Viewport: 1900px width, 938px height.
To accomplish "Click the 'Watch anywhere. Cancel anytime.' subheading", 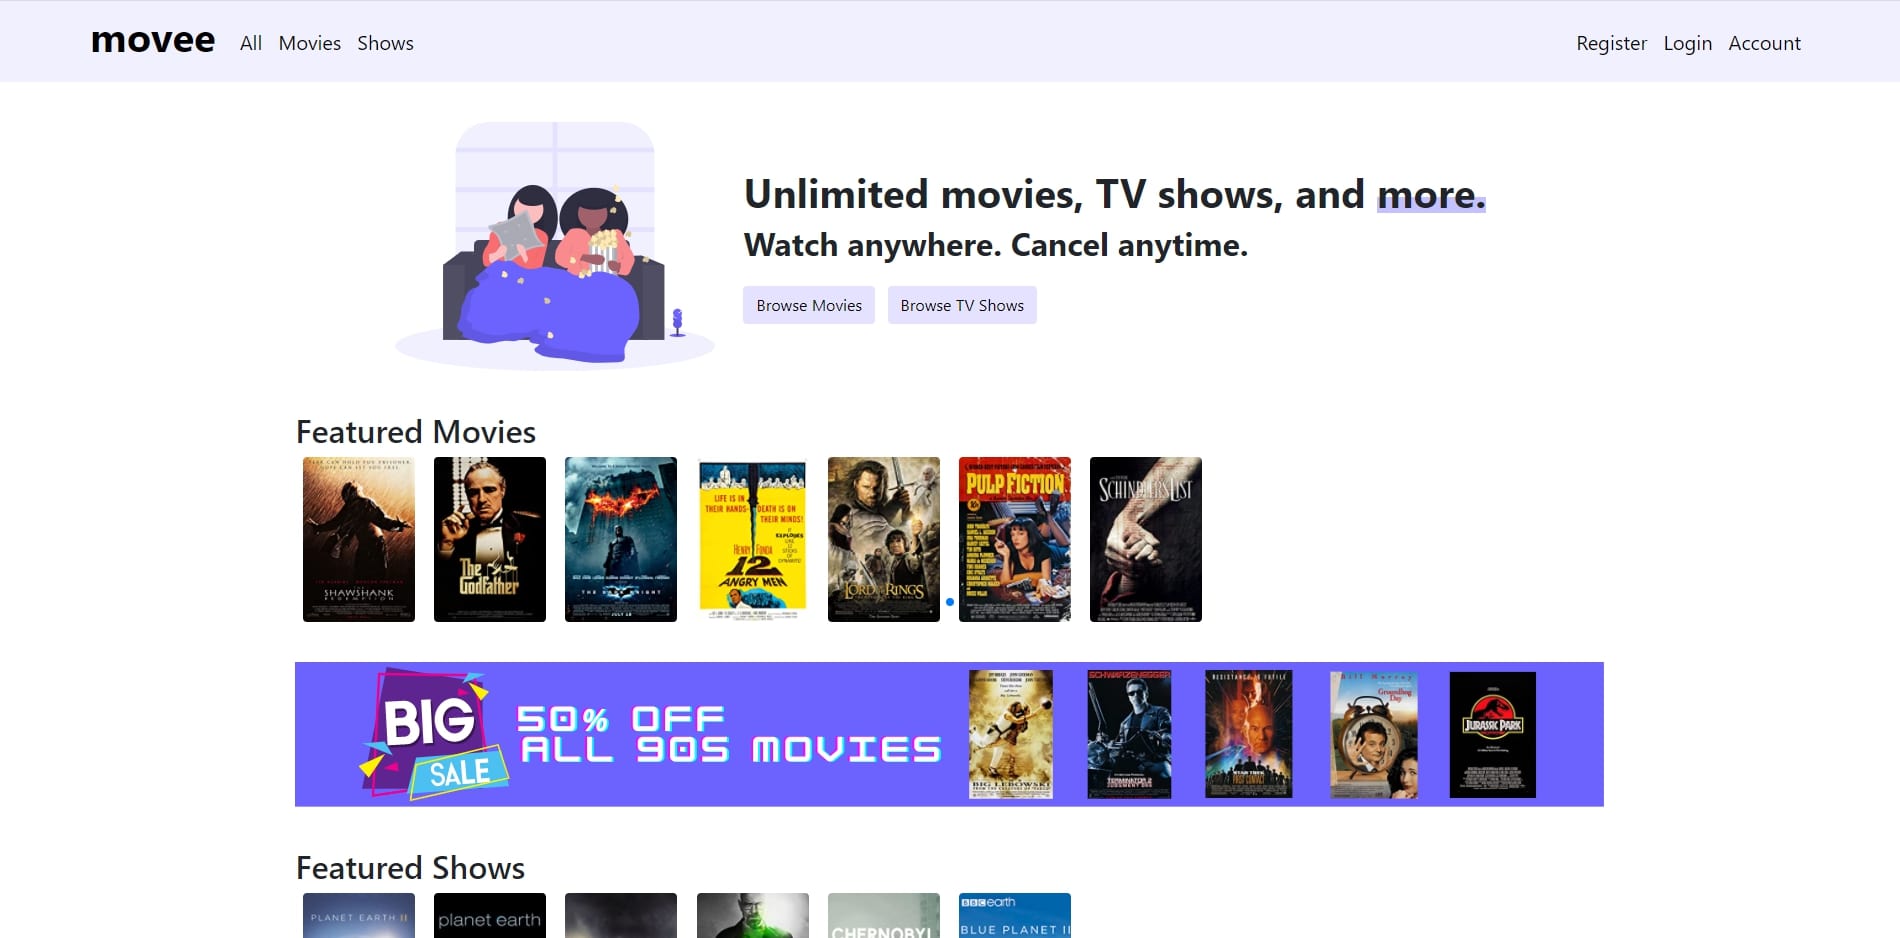I will (996, 245).
